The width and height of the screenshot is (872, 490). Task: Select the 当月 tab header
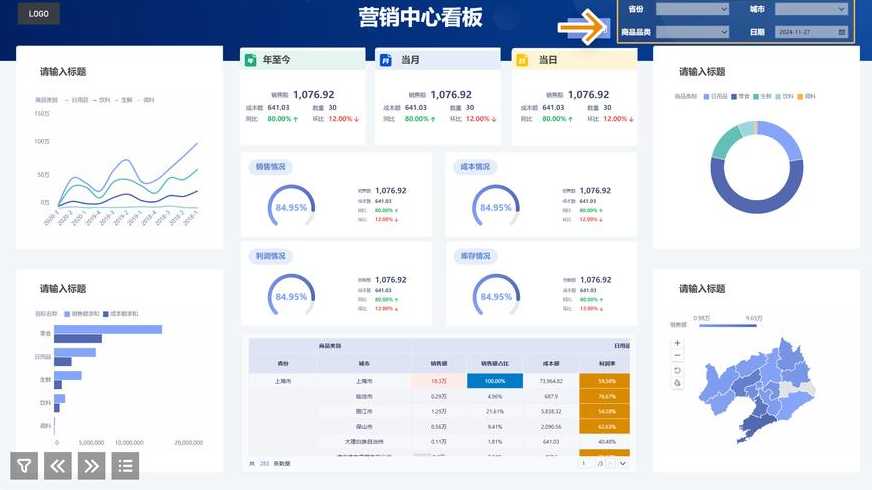[438, 60]
